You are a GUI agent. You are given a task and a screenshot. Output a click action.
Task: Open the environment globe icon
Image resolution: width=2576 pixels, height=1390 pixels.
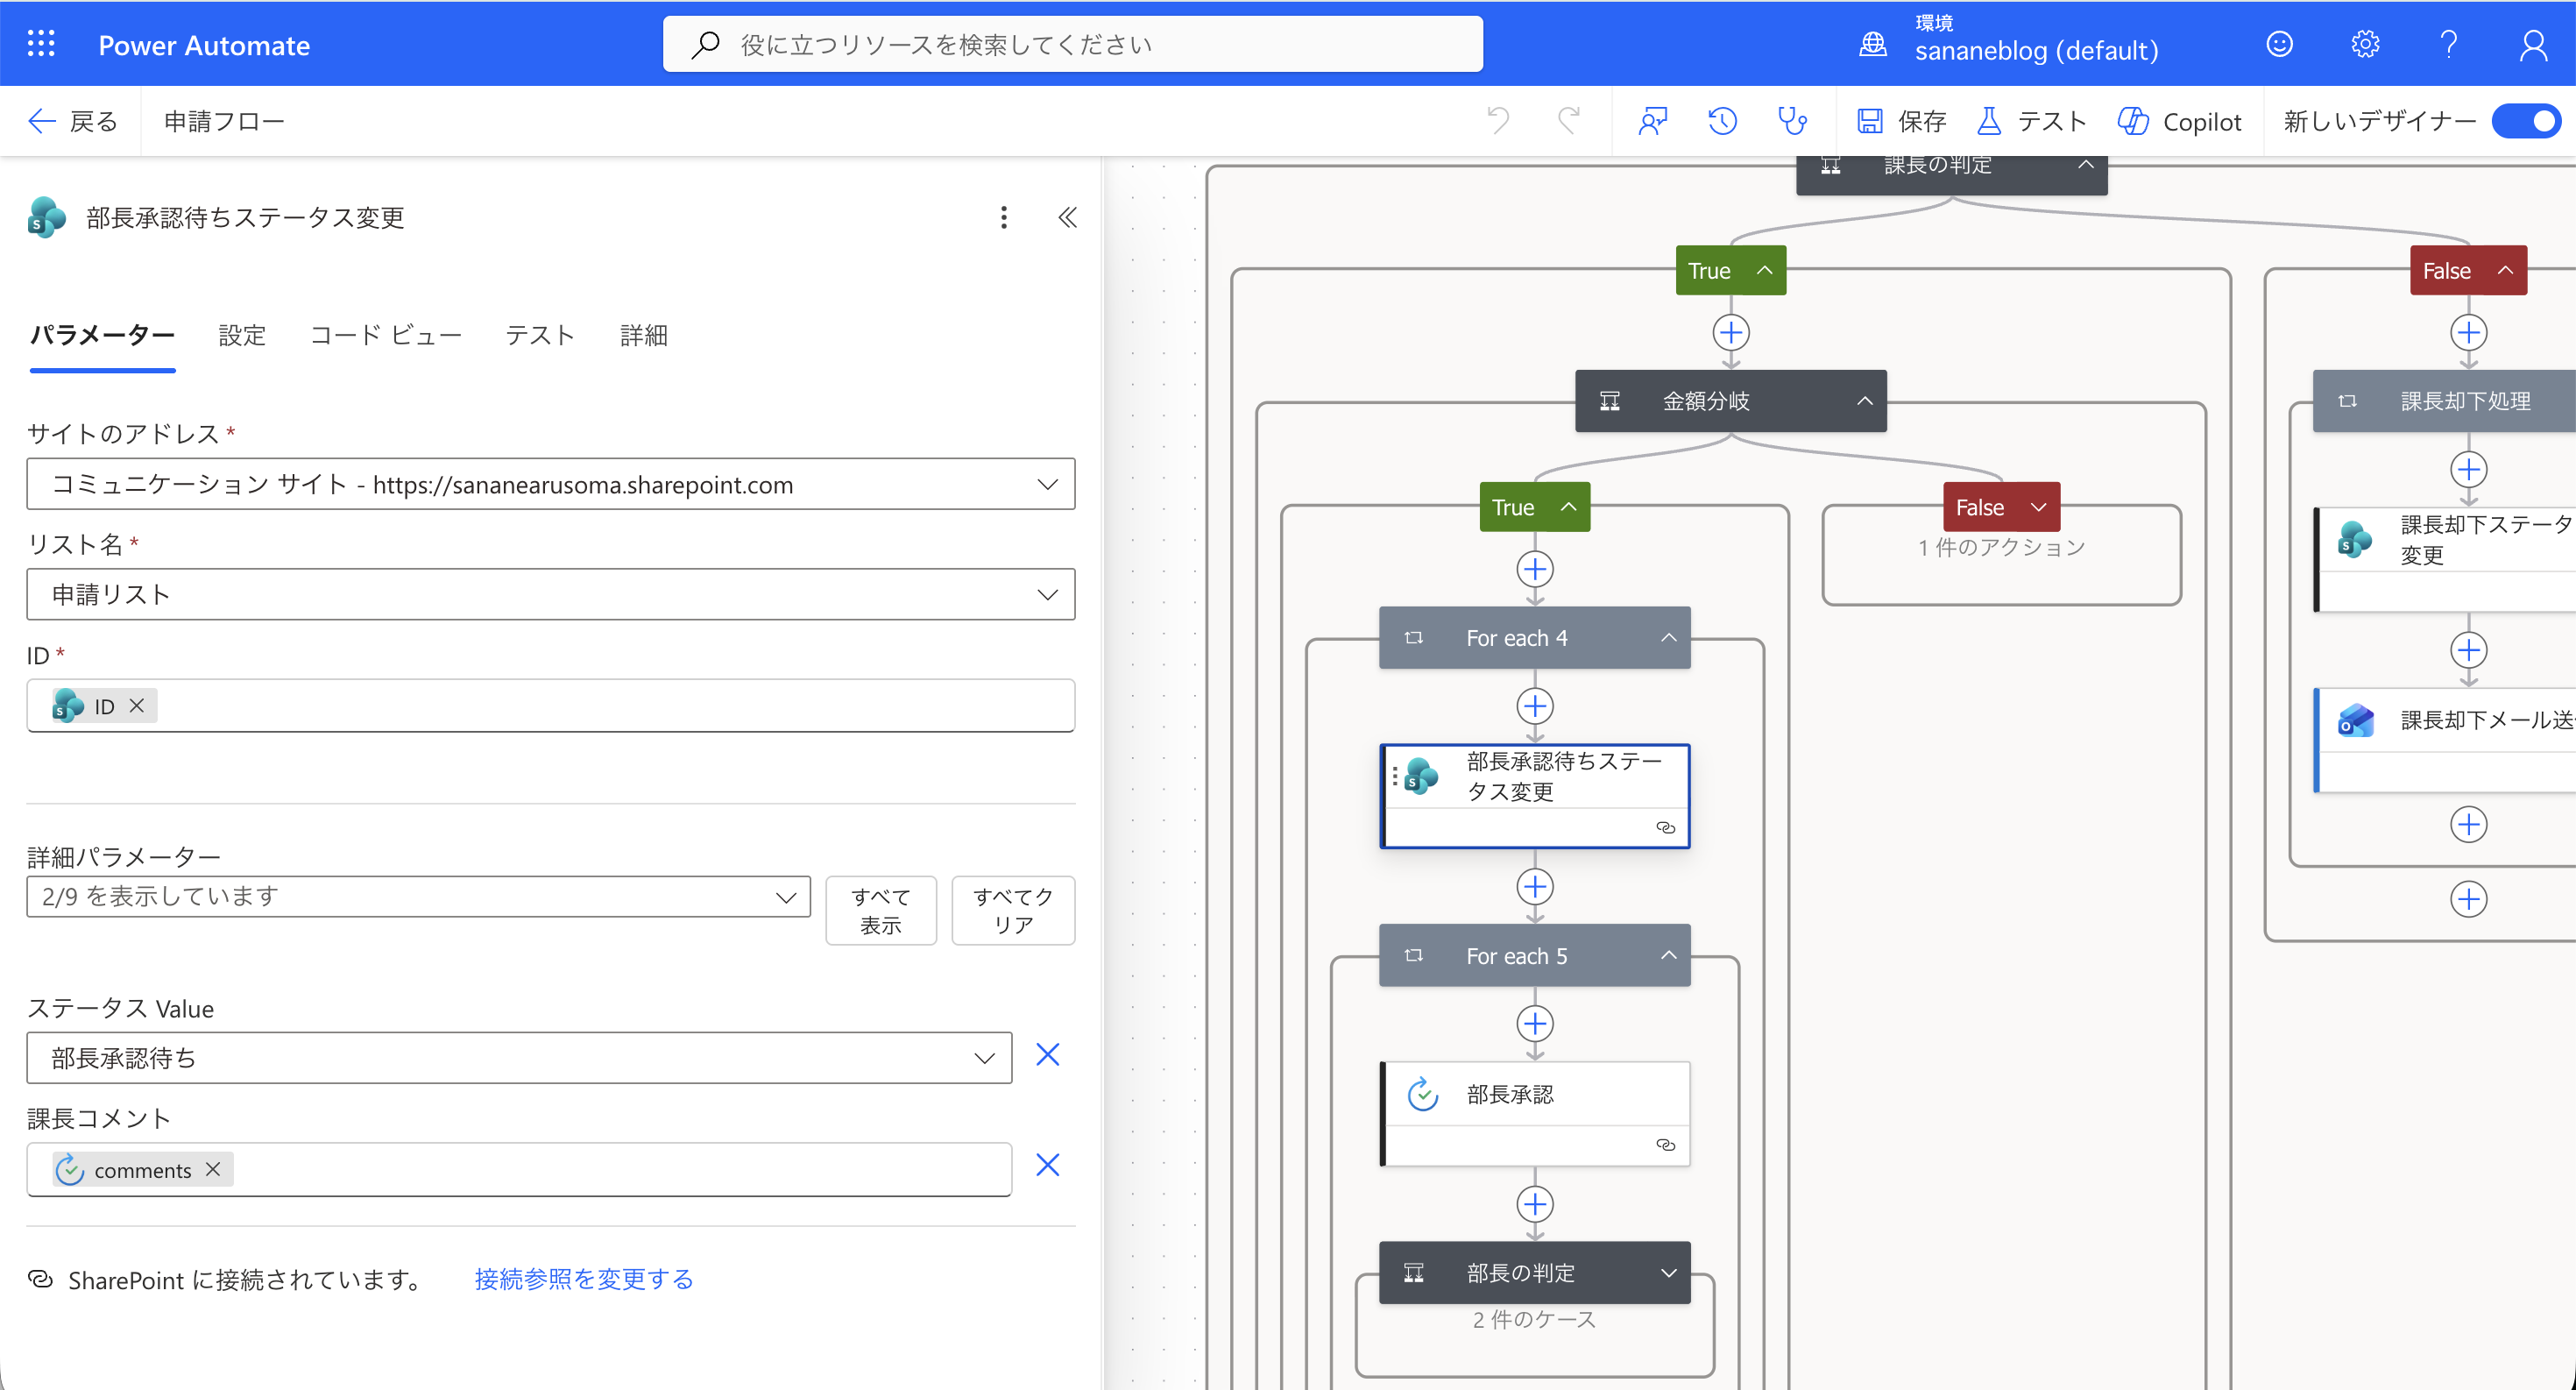point(1872,44)
